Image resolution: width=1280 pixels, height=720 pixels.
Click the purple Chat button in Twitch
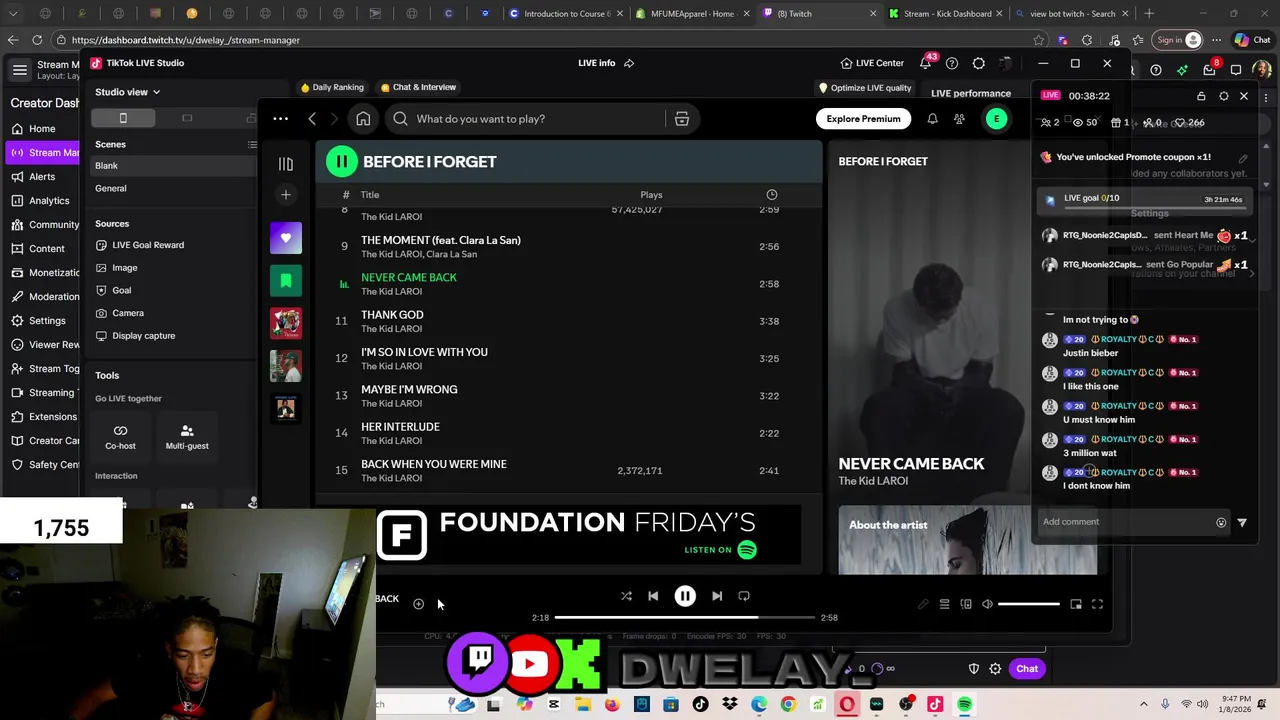(1027, 669)
